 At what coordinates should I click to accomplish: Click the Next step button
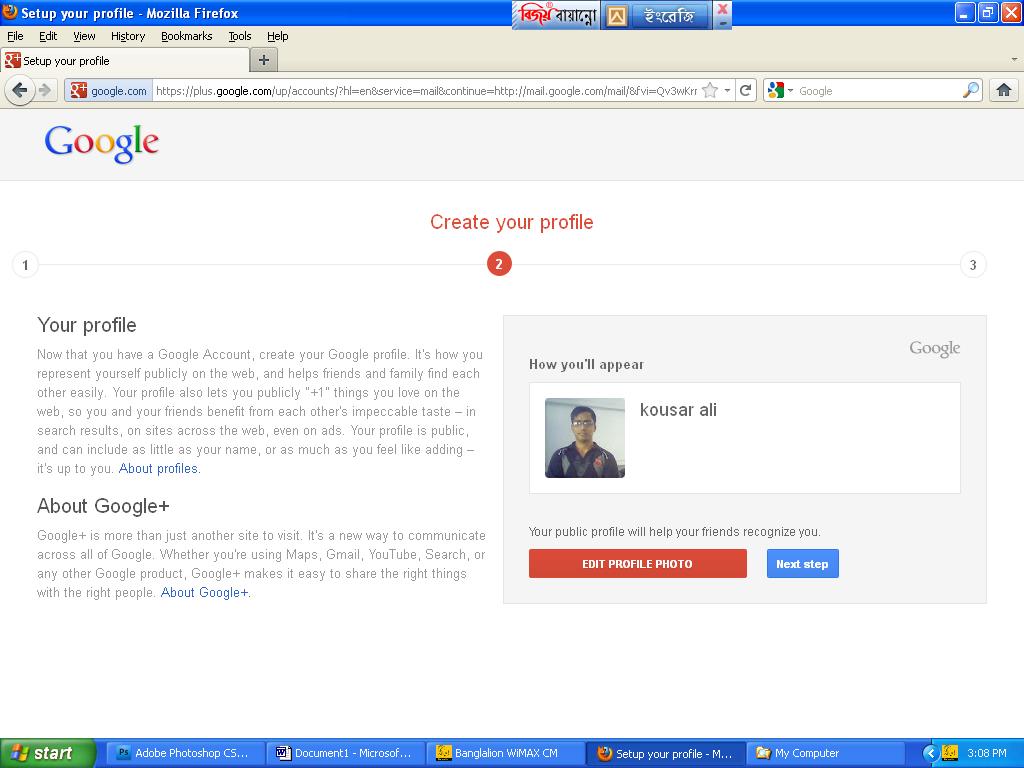[x=802, y=563]
